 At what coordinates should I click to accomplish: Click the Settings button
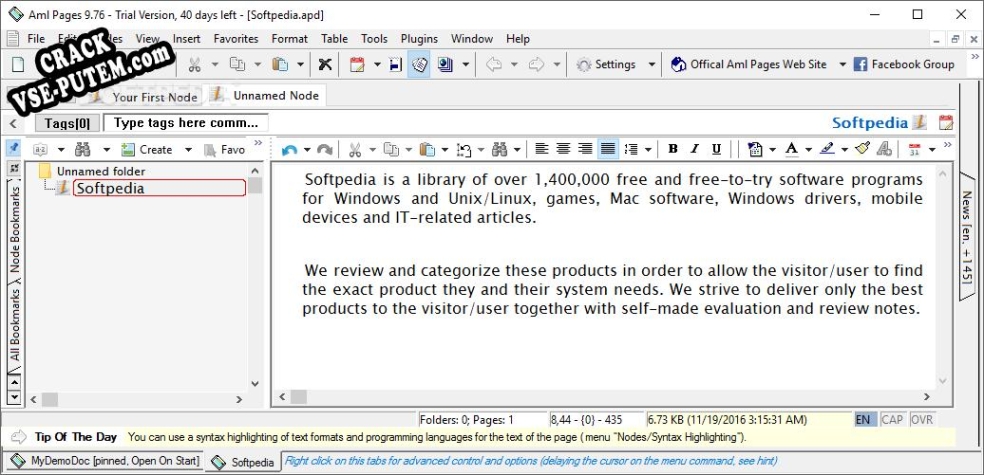[x=606, y=65]
